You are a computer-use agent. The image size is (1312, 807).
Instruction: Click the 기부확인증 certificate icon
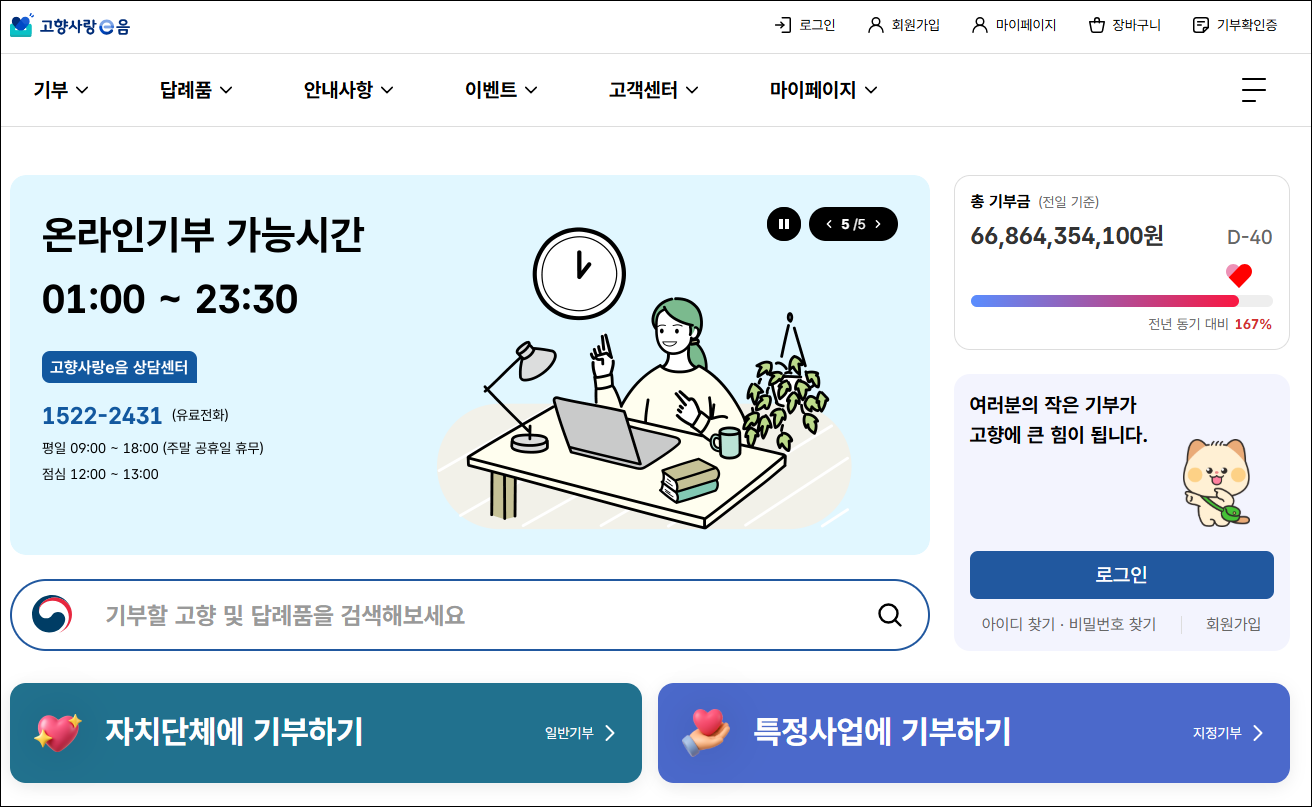tap(1201, 25)
